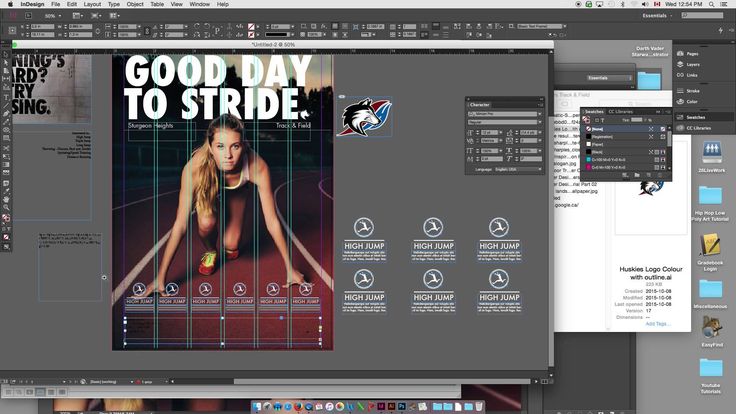Click the Tint field in Swatches panel
This screenshot has height=414, width=736.
click(x=636, y=120)
